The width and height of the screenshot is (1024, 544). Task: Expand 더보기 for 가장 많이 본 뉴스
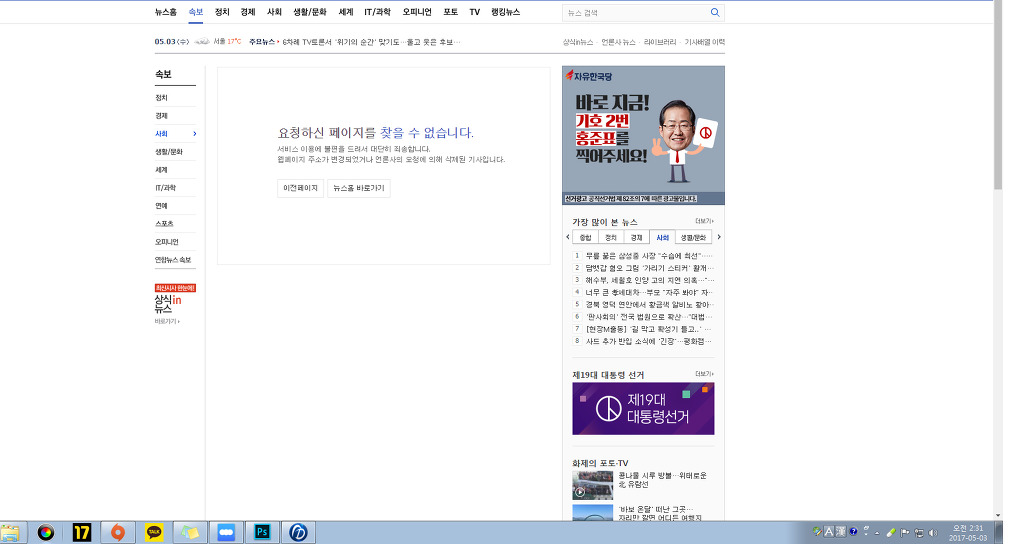[x=705, y=221]
